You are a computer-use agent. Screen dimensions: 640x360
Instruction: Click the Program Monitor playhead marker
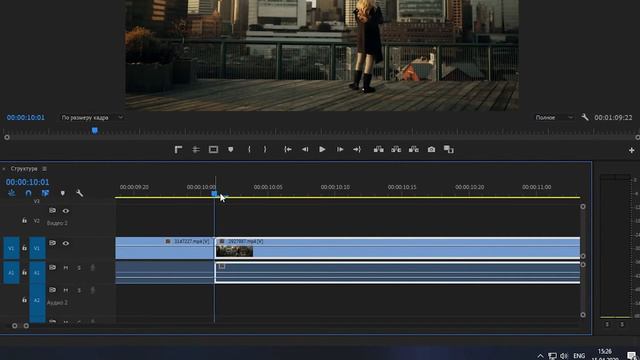pos(95,131)
